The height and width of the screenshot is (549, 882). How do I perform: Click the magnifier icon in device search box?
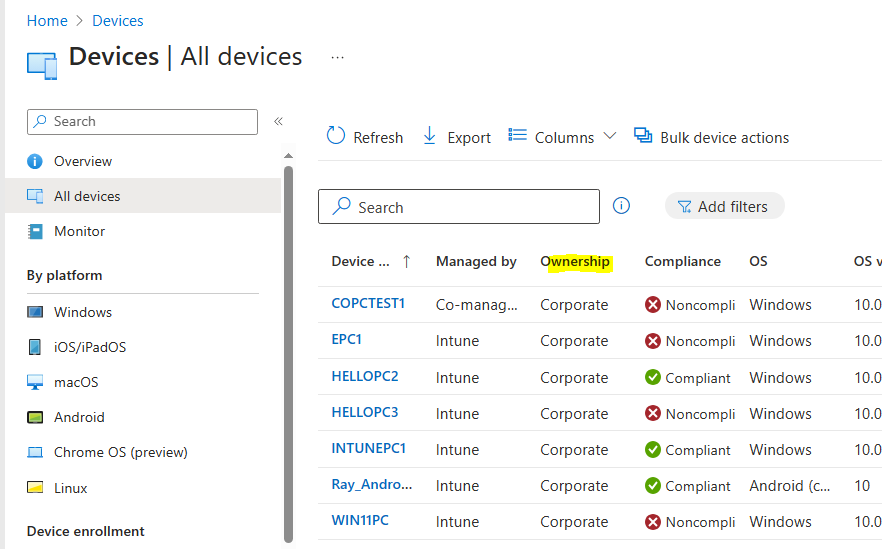point(341,206)
